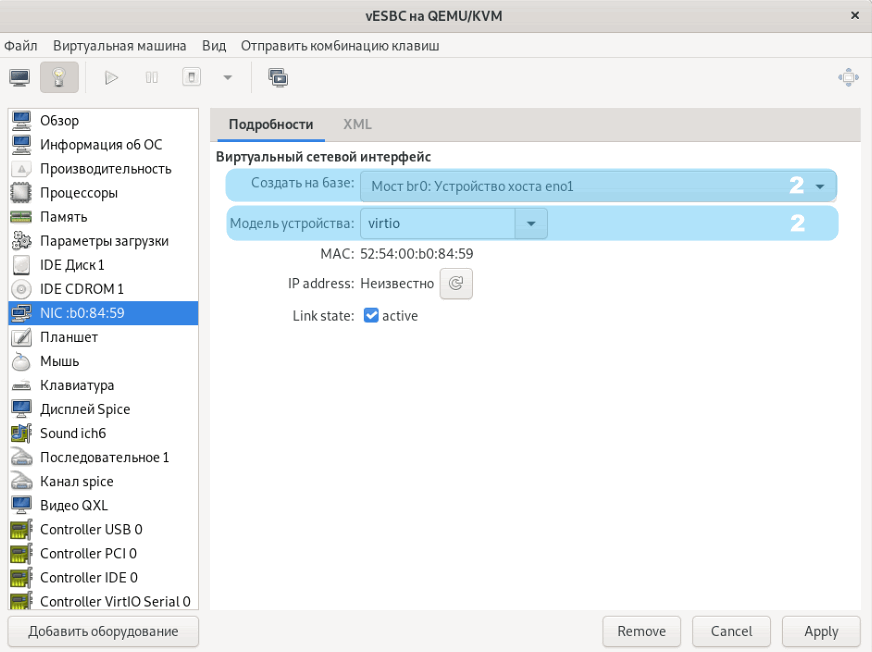Select Controller IDE 0
Screen dimensions: 872x652
(103, 577)
